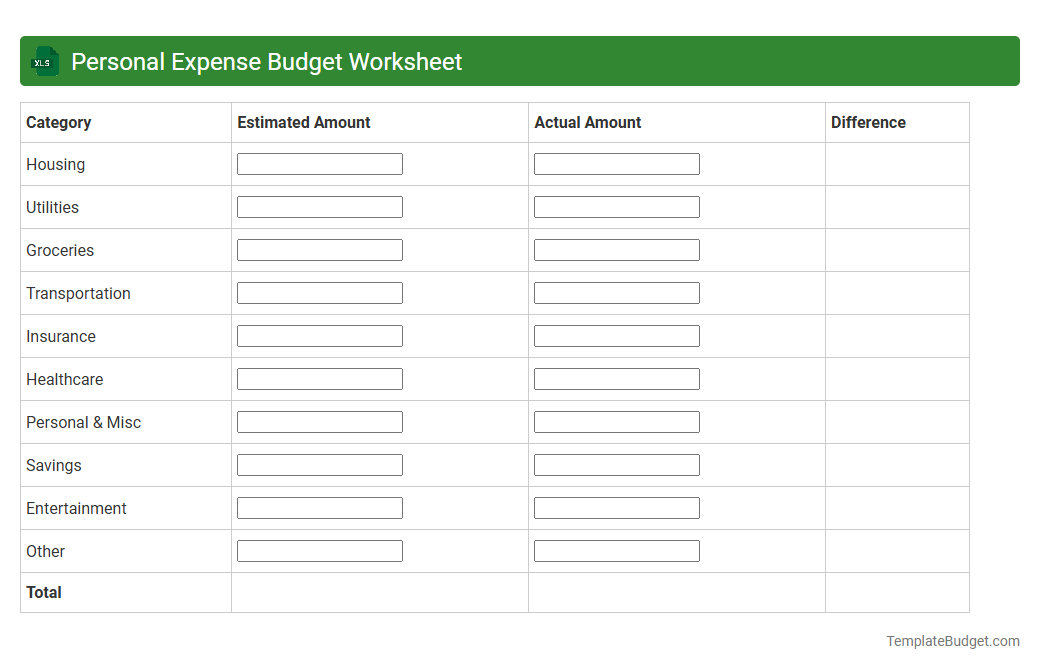Click the Housing difference cell
The height and width of the screenshot is (670, 1040).
(896, 164)
